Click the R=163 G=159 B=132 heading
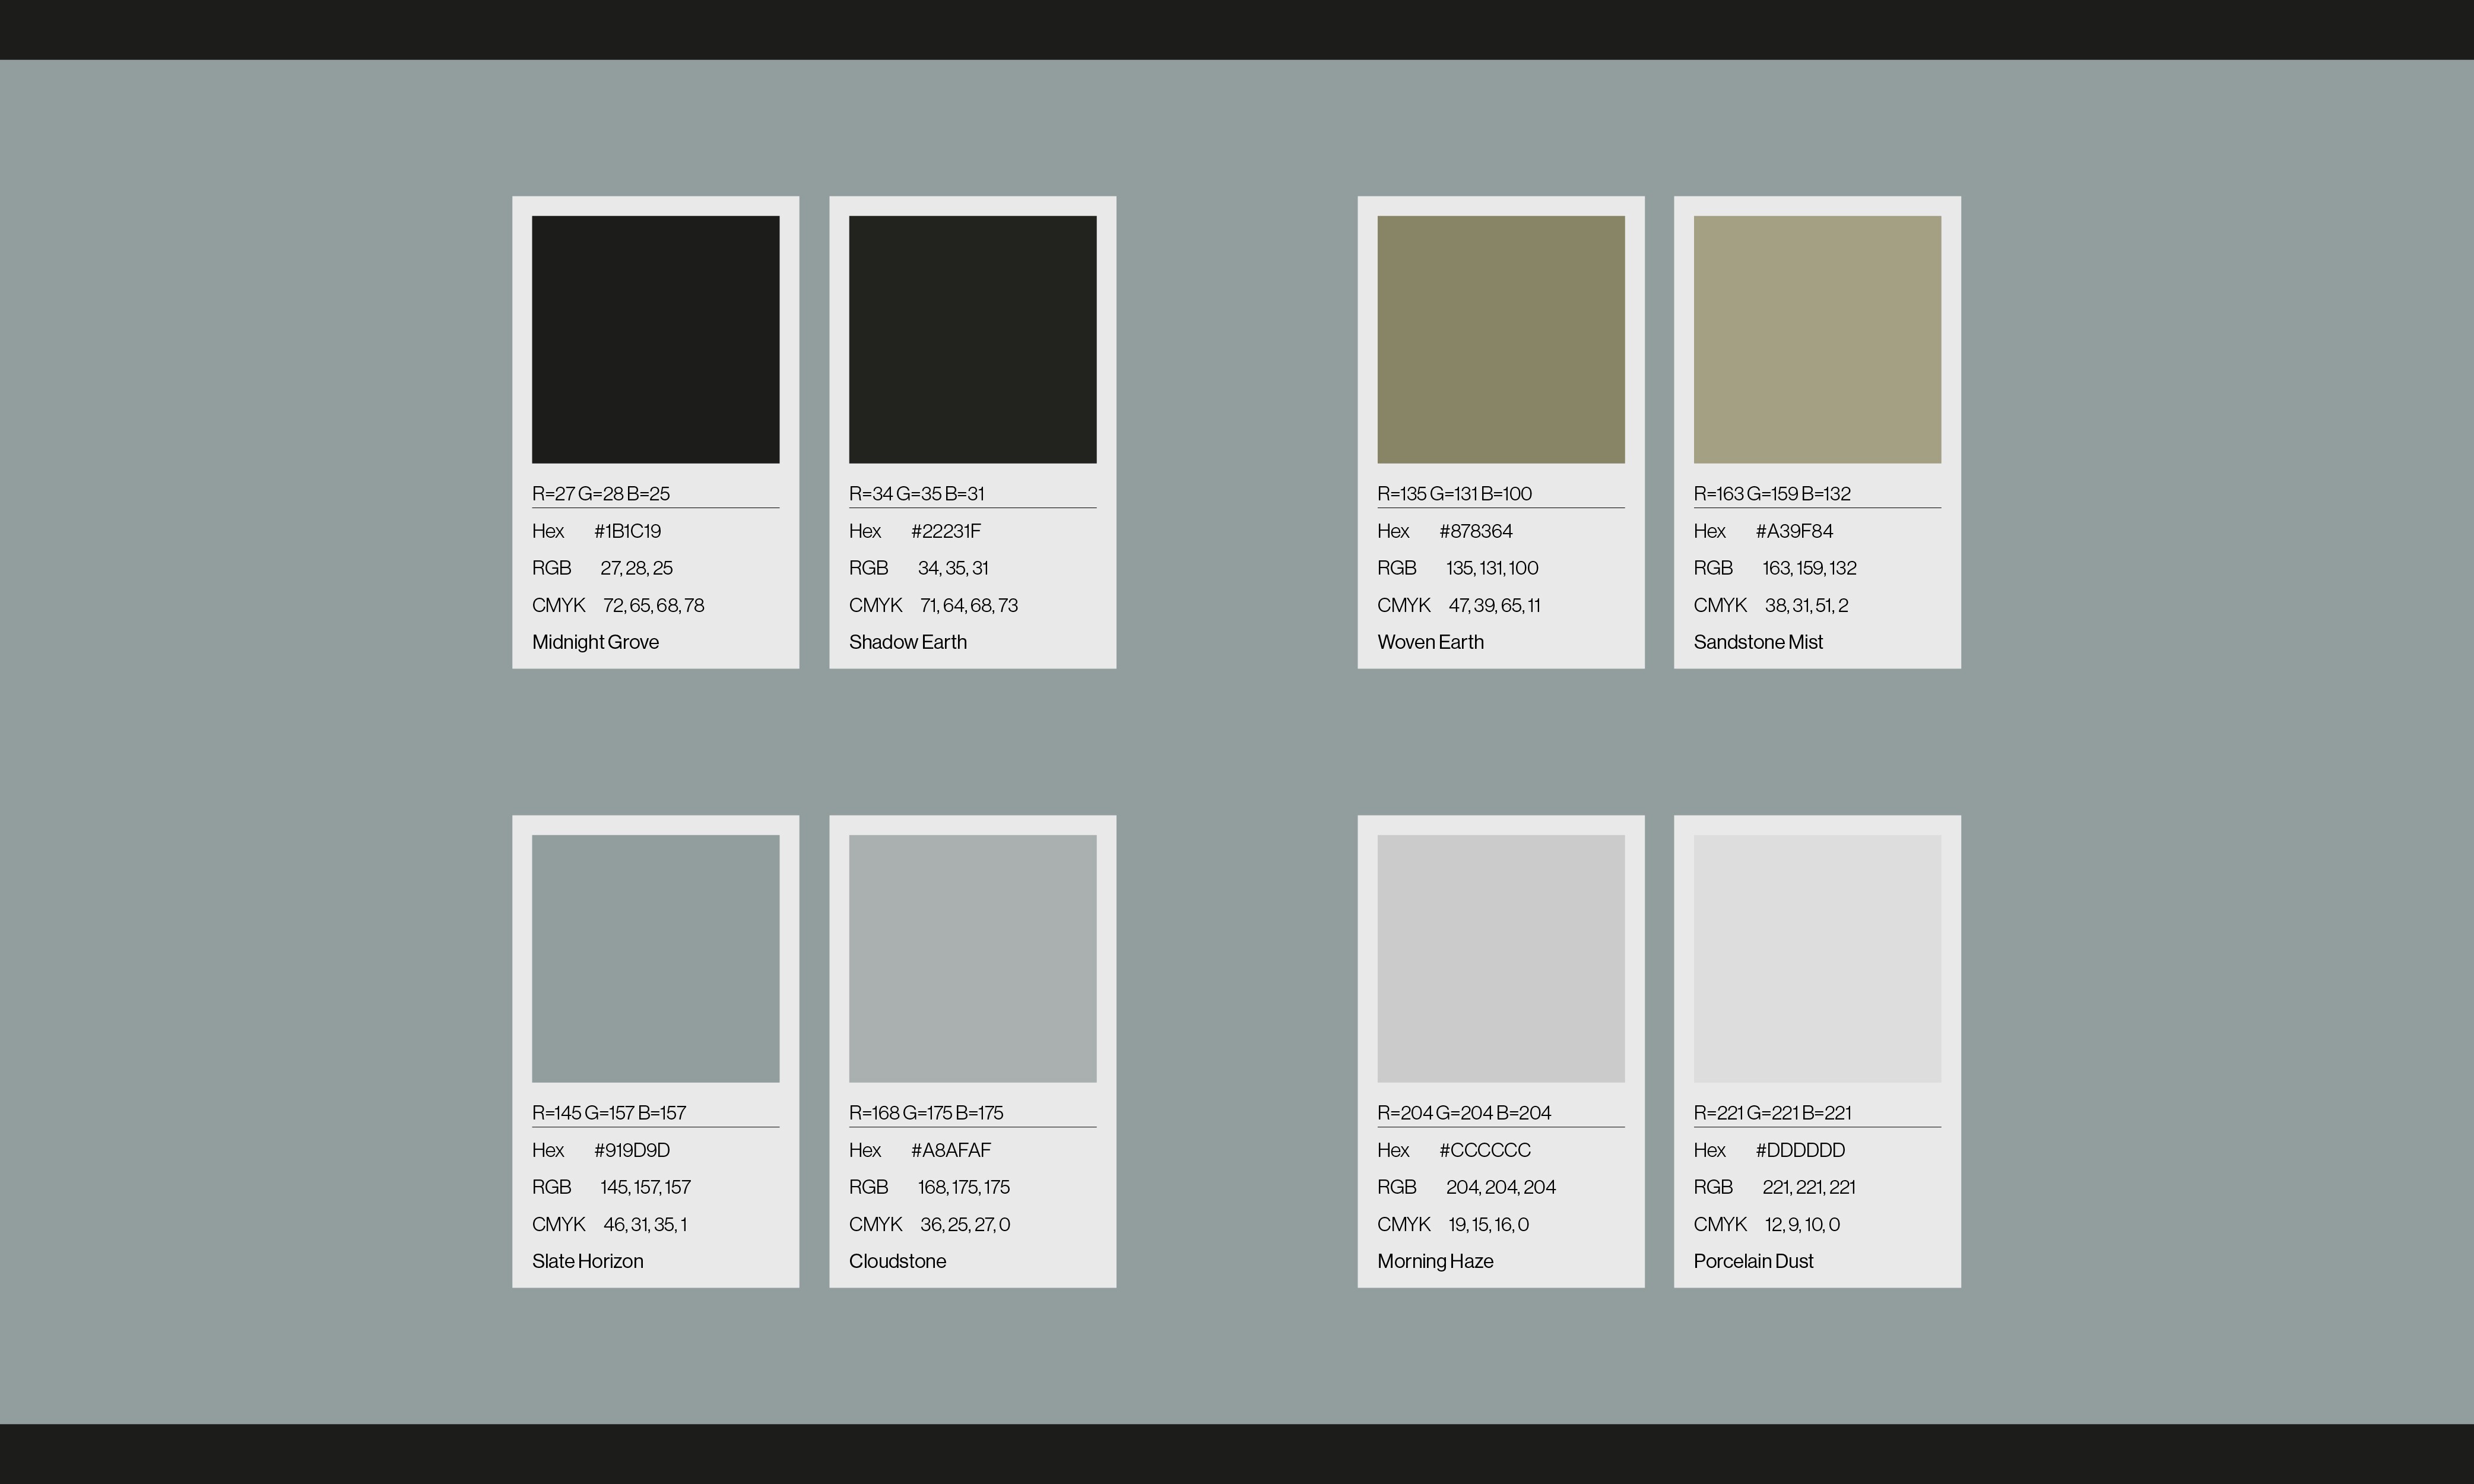Screen dimensions: 2474x1484 point(1771,493)
